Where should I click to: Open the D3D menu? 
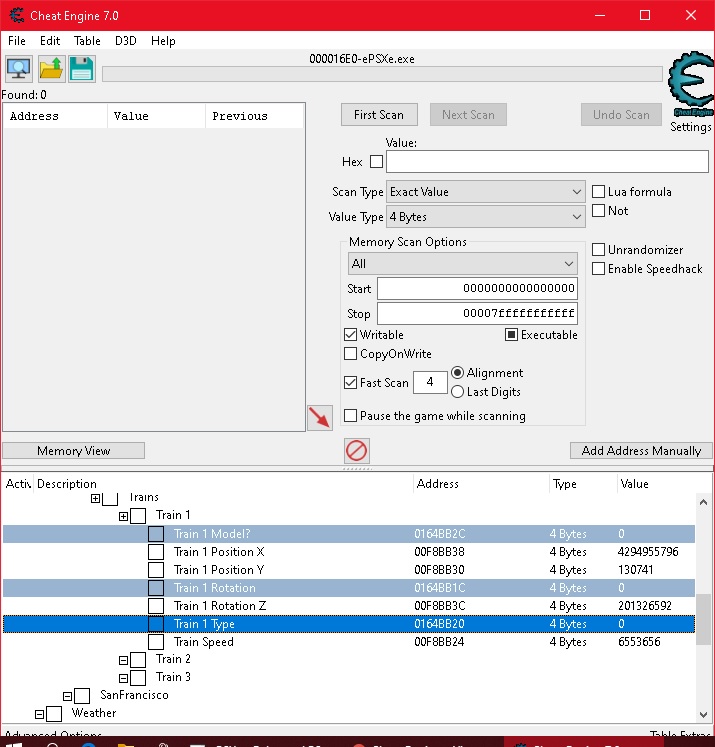pos(126,41)
